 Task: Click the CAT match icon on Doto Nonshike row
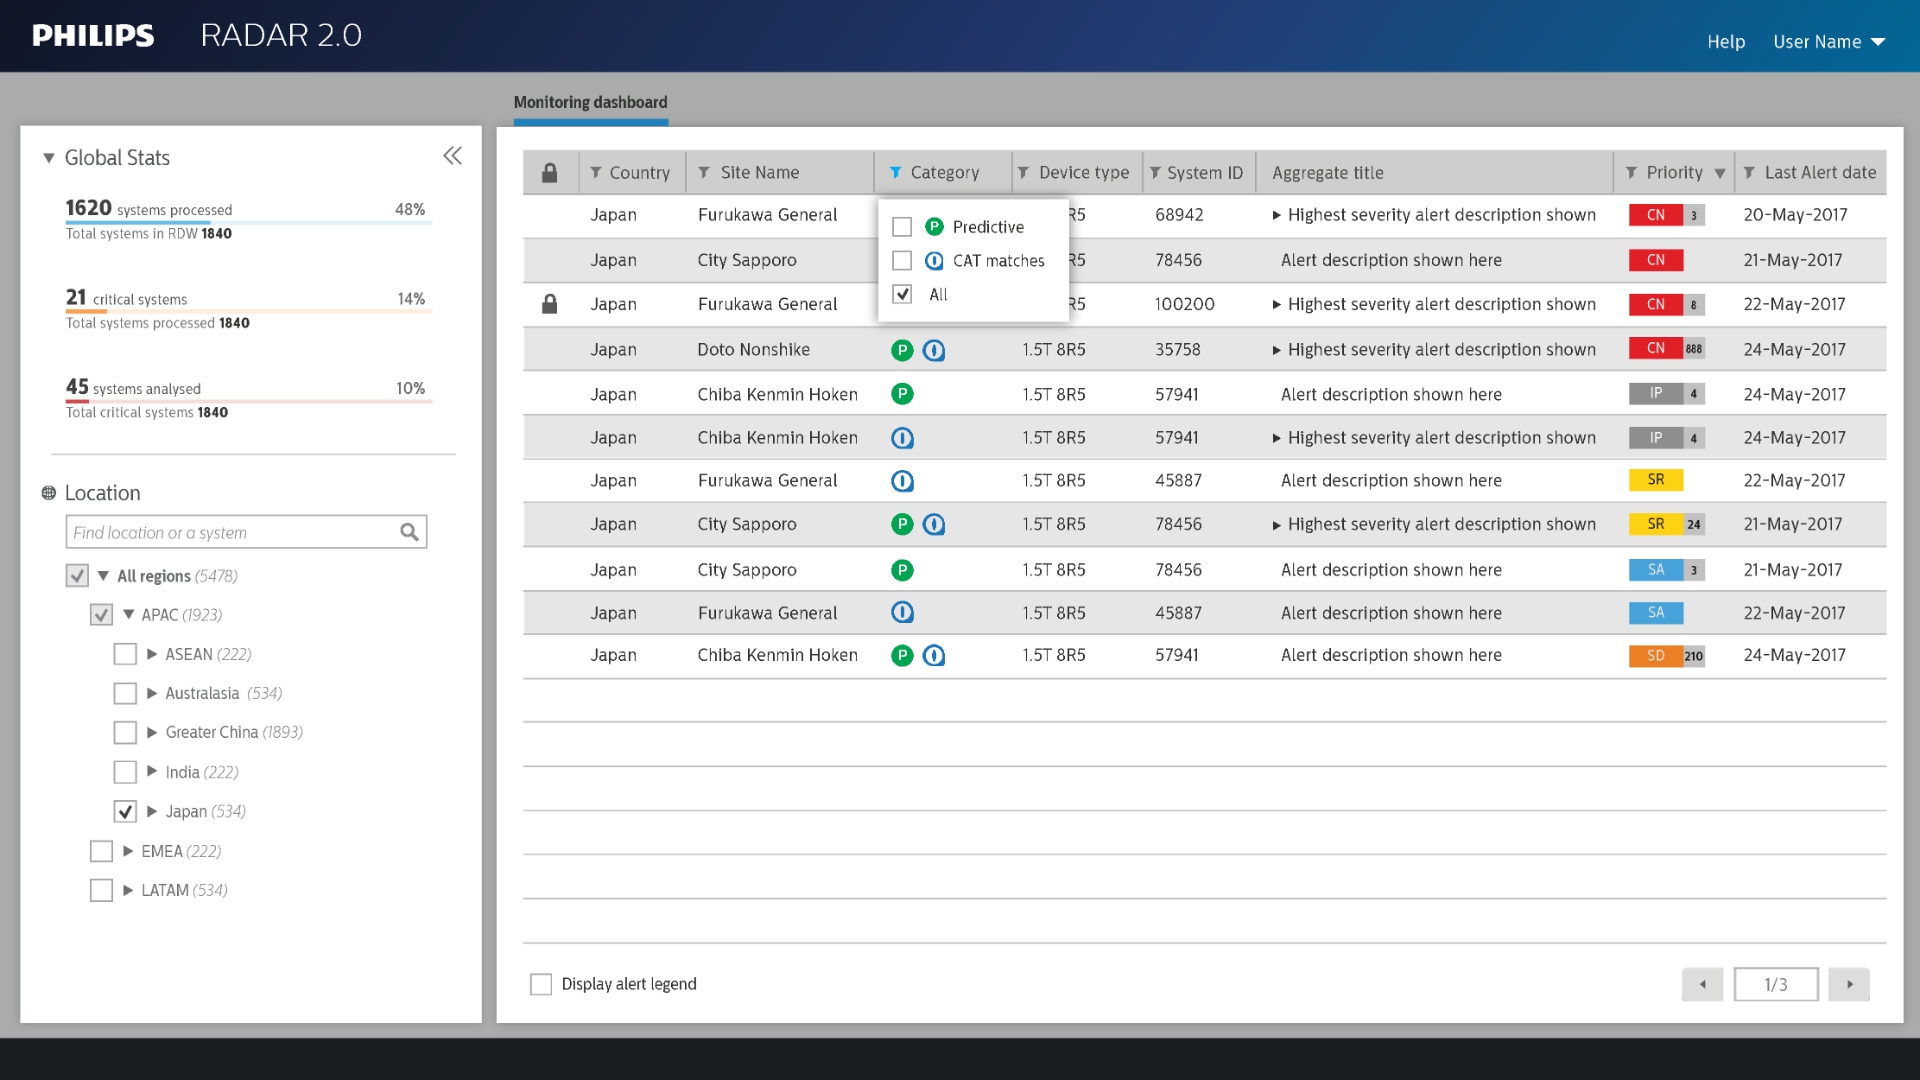[x=935, y=350]
